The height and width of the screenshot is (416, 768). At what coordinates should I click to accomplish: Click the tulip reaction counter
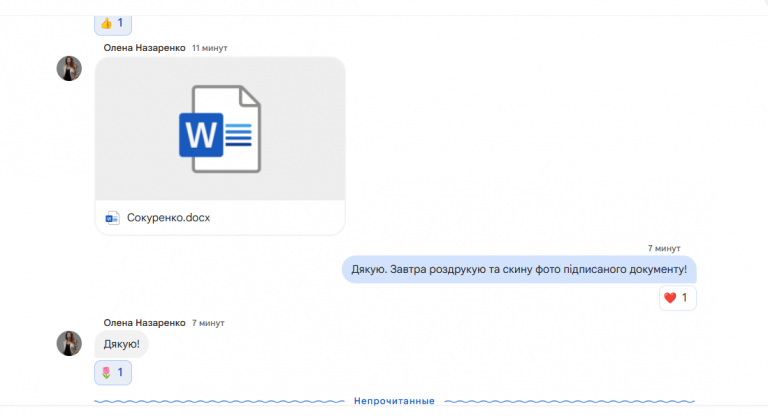click(113, 372)
